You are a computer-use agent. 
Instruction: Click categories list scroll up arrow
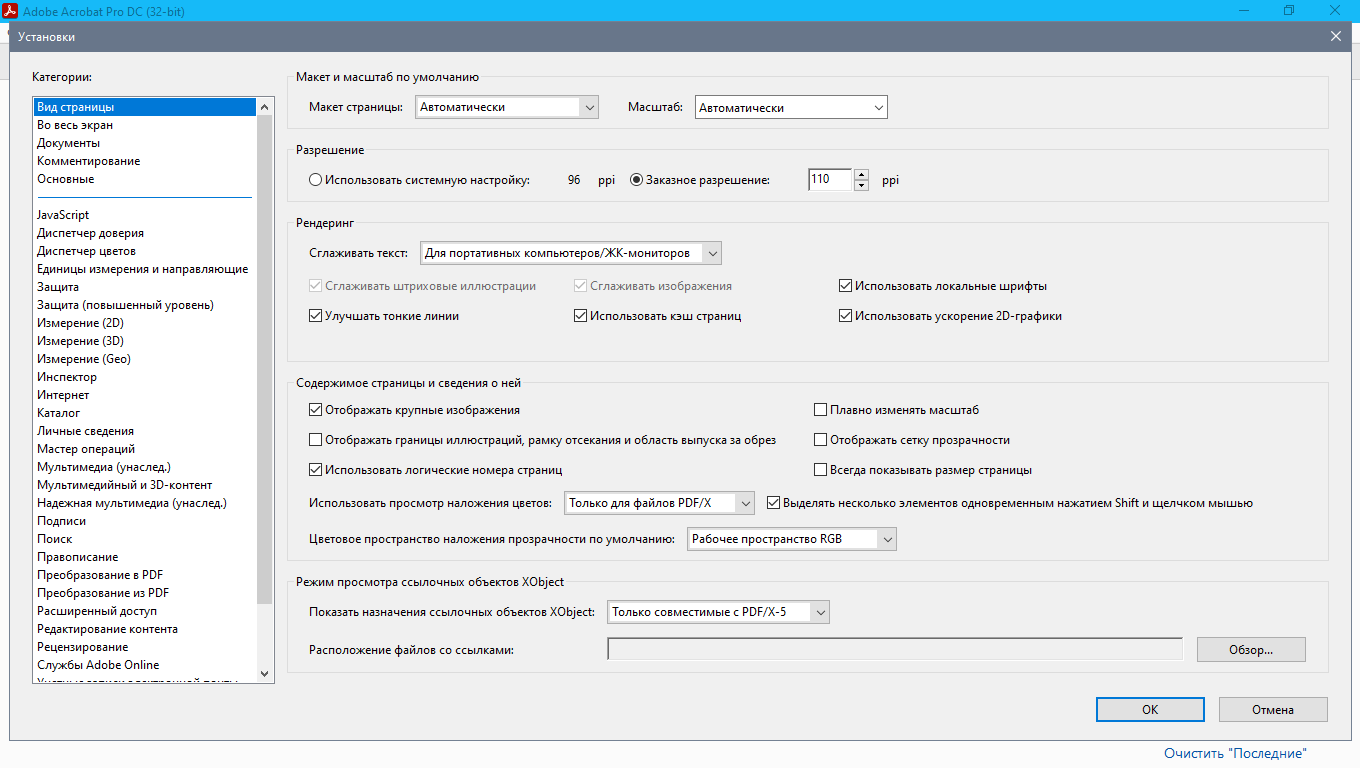(265, 106)
